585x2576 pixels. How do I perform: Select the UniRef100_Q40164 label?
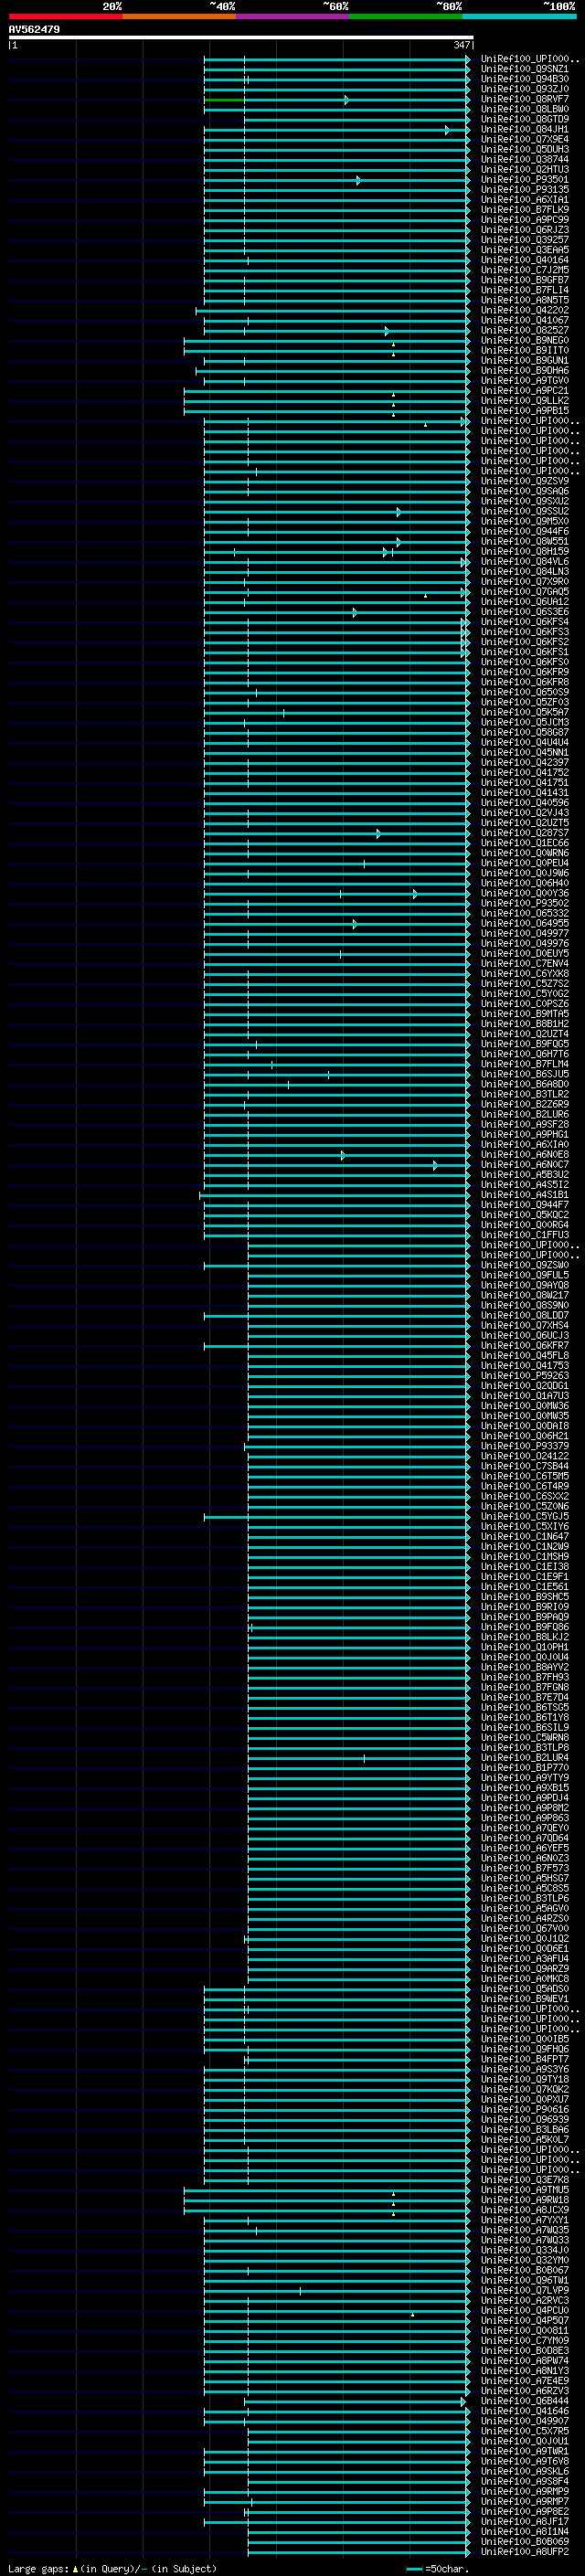point(525,260)
